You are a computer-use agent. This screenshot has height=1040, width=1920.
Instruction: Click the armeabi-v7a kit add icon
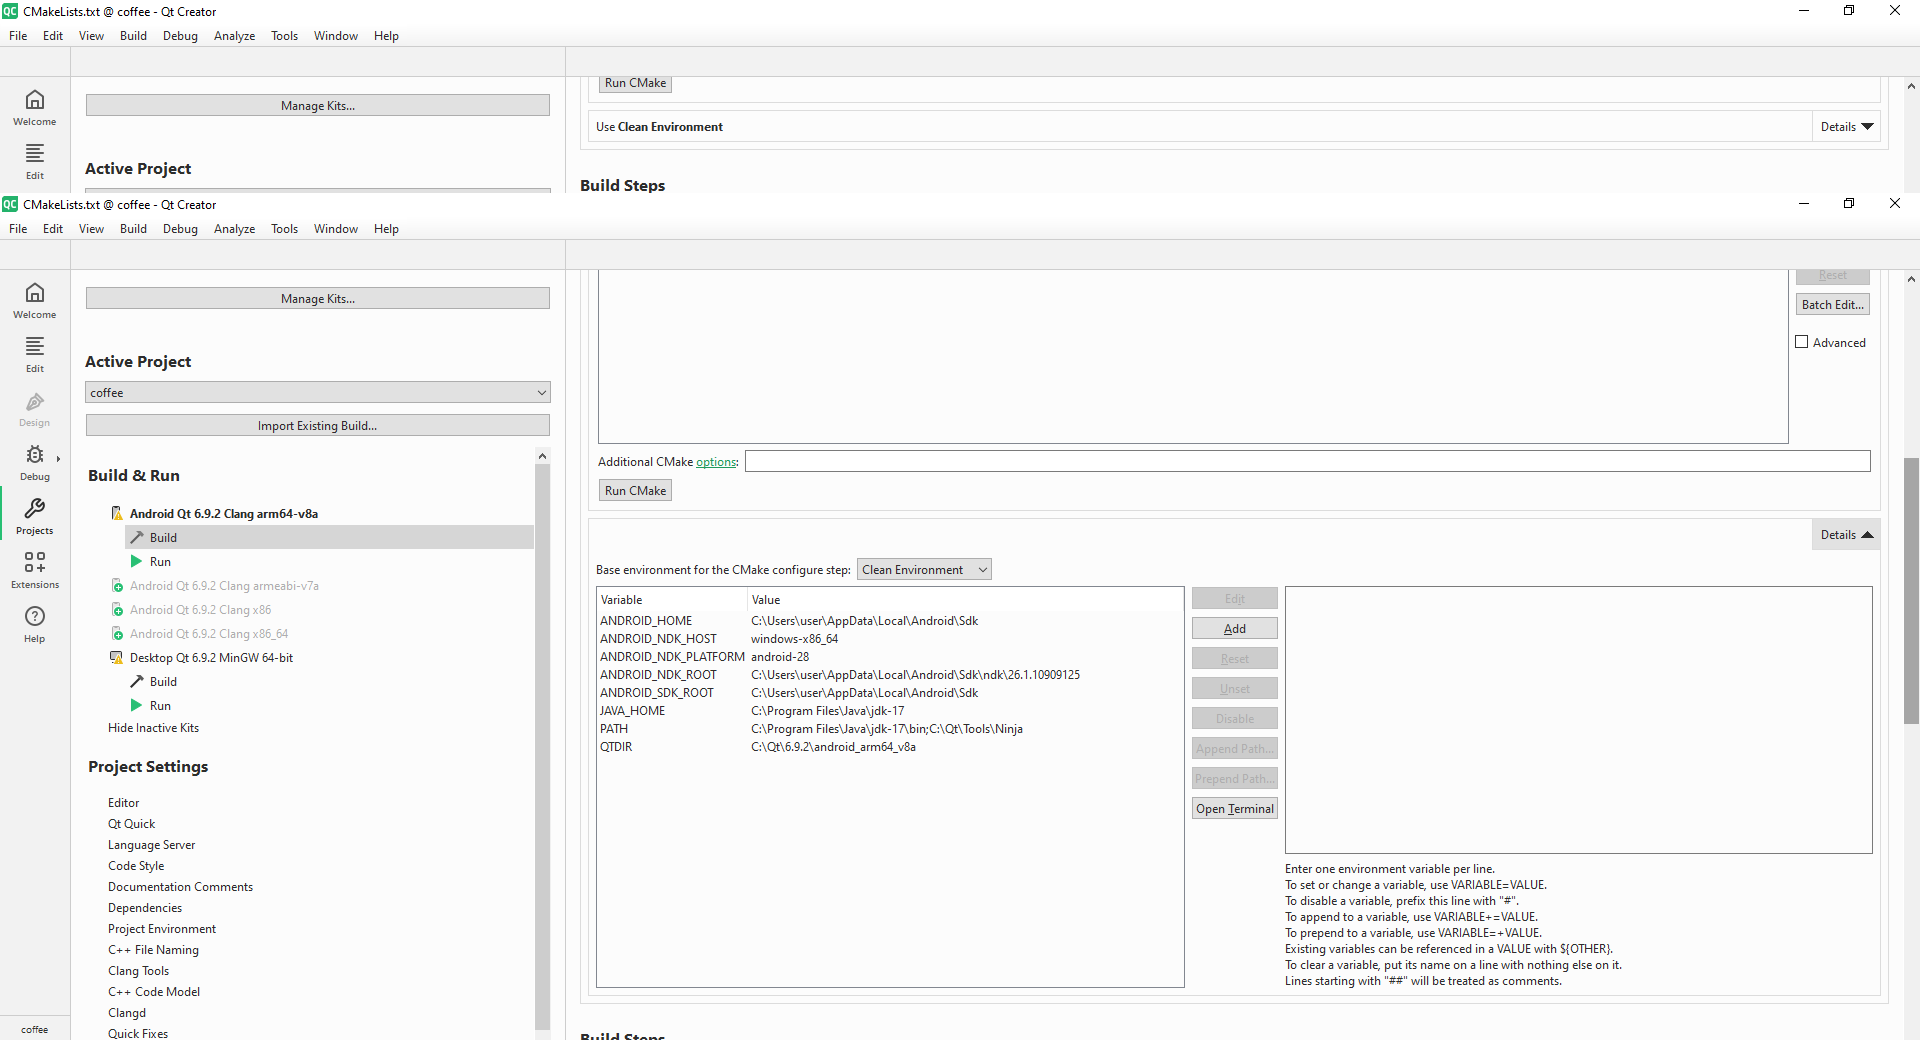coord(117,585)
